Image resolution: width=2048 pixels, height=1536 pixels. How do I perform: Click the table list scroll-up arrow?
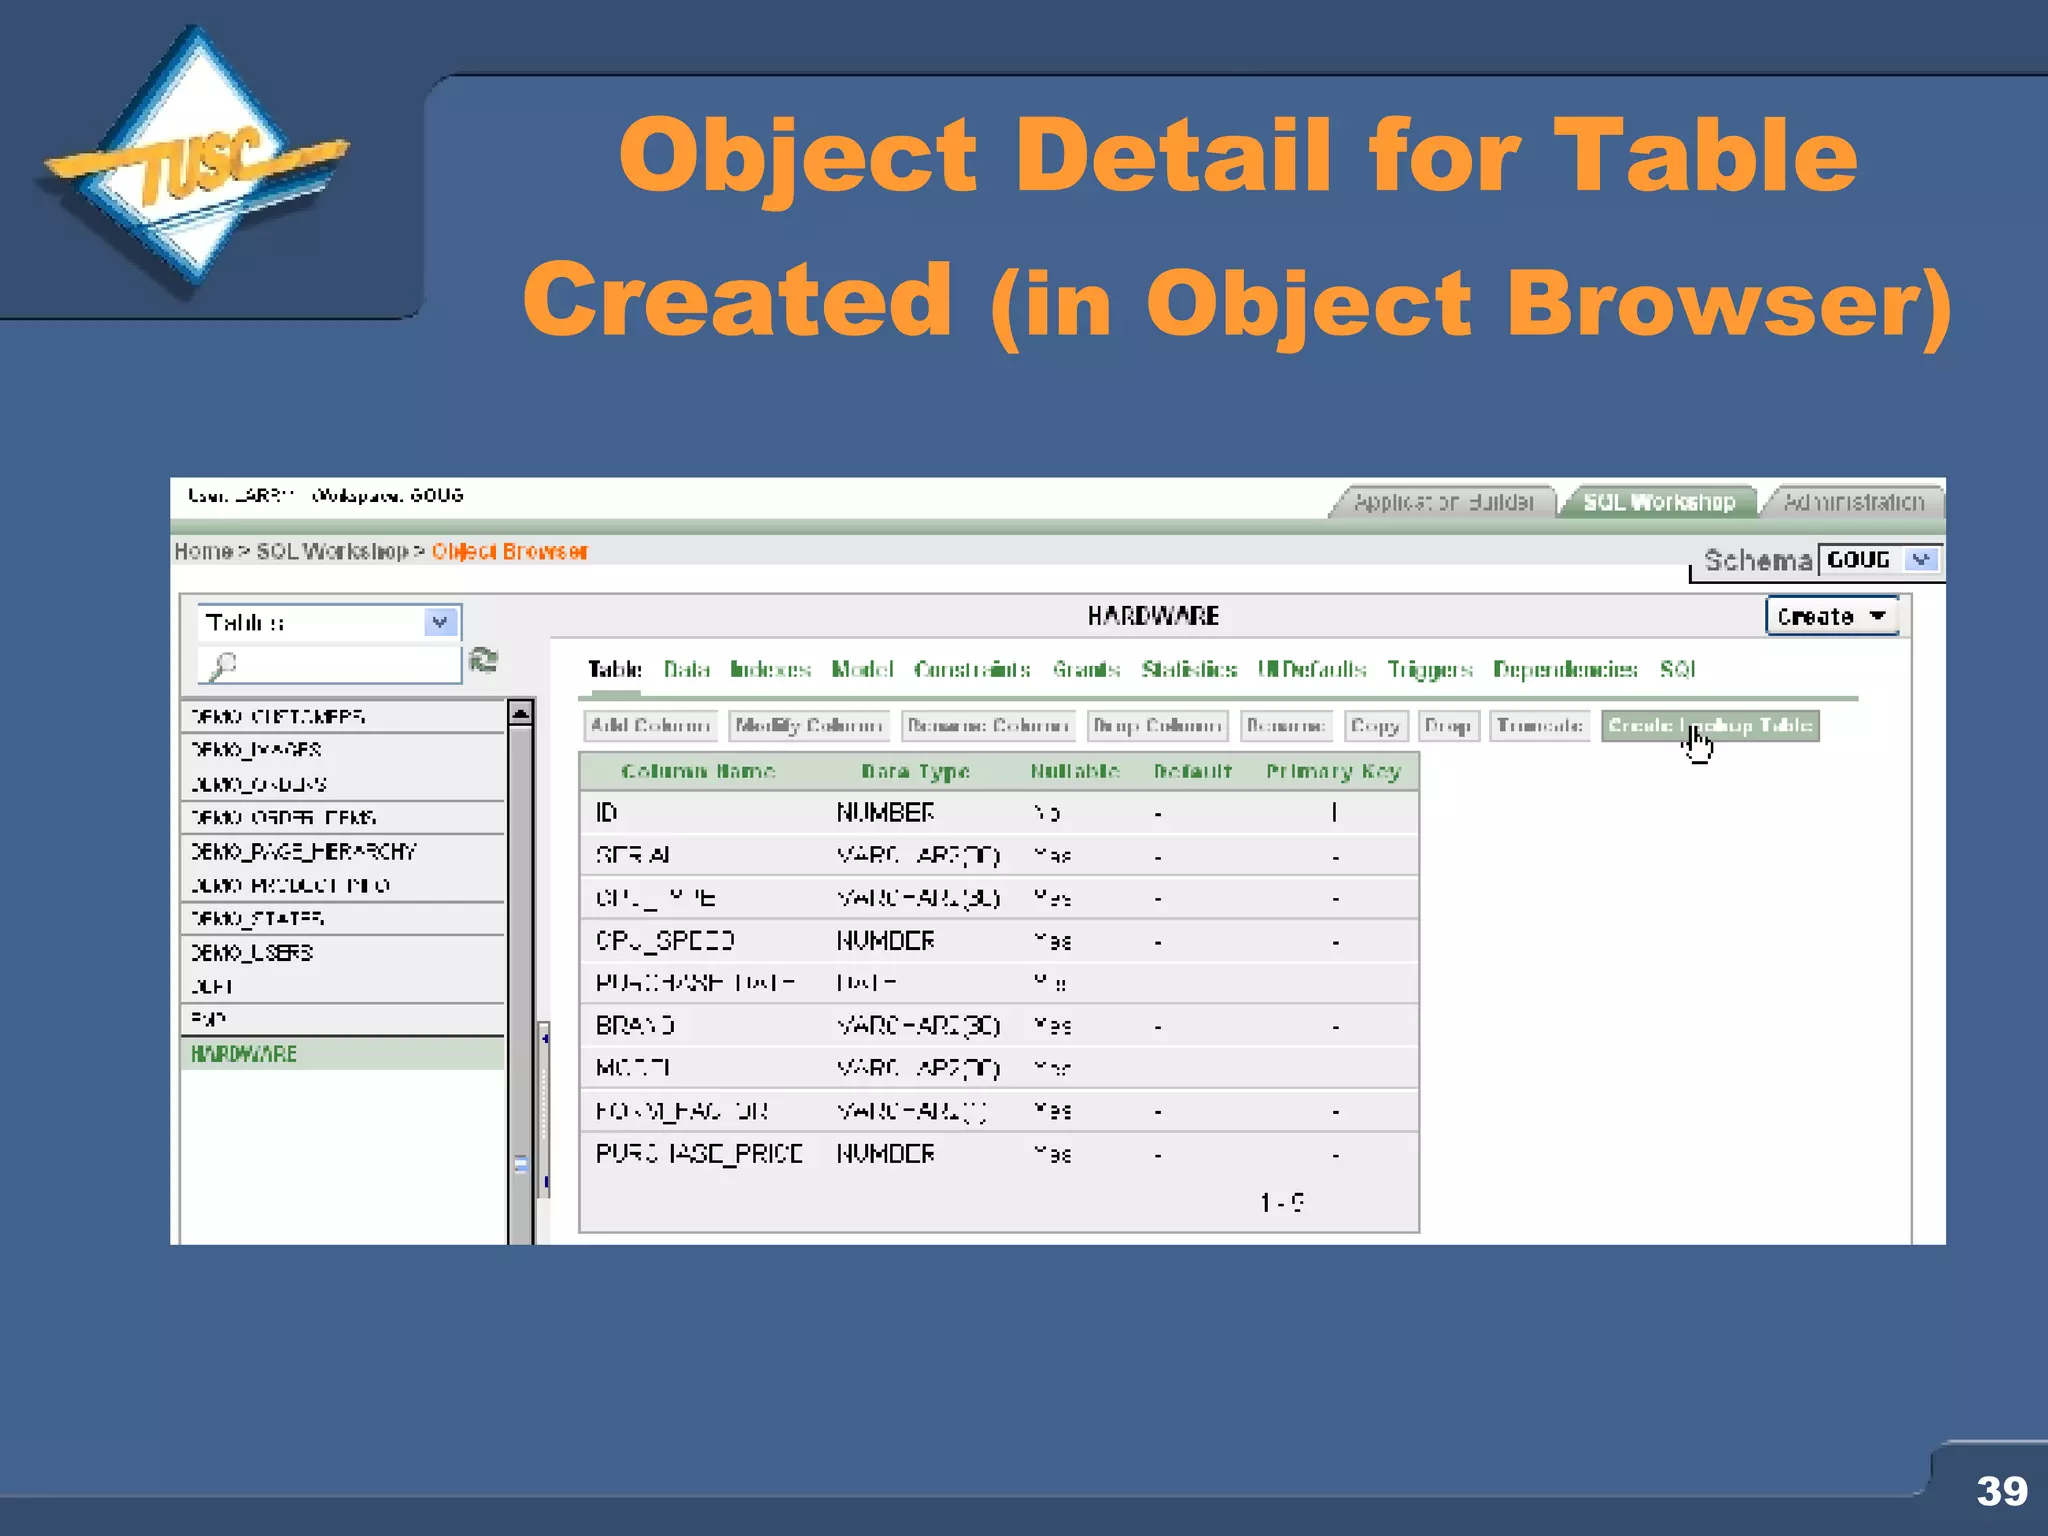[x=520, y=713]
